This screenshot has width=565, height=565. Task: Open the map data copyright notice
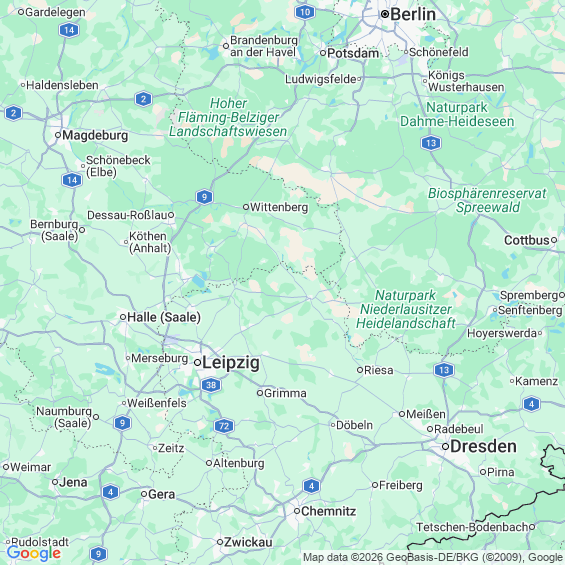pyautogui.click(x=433, y=557)
